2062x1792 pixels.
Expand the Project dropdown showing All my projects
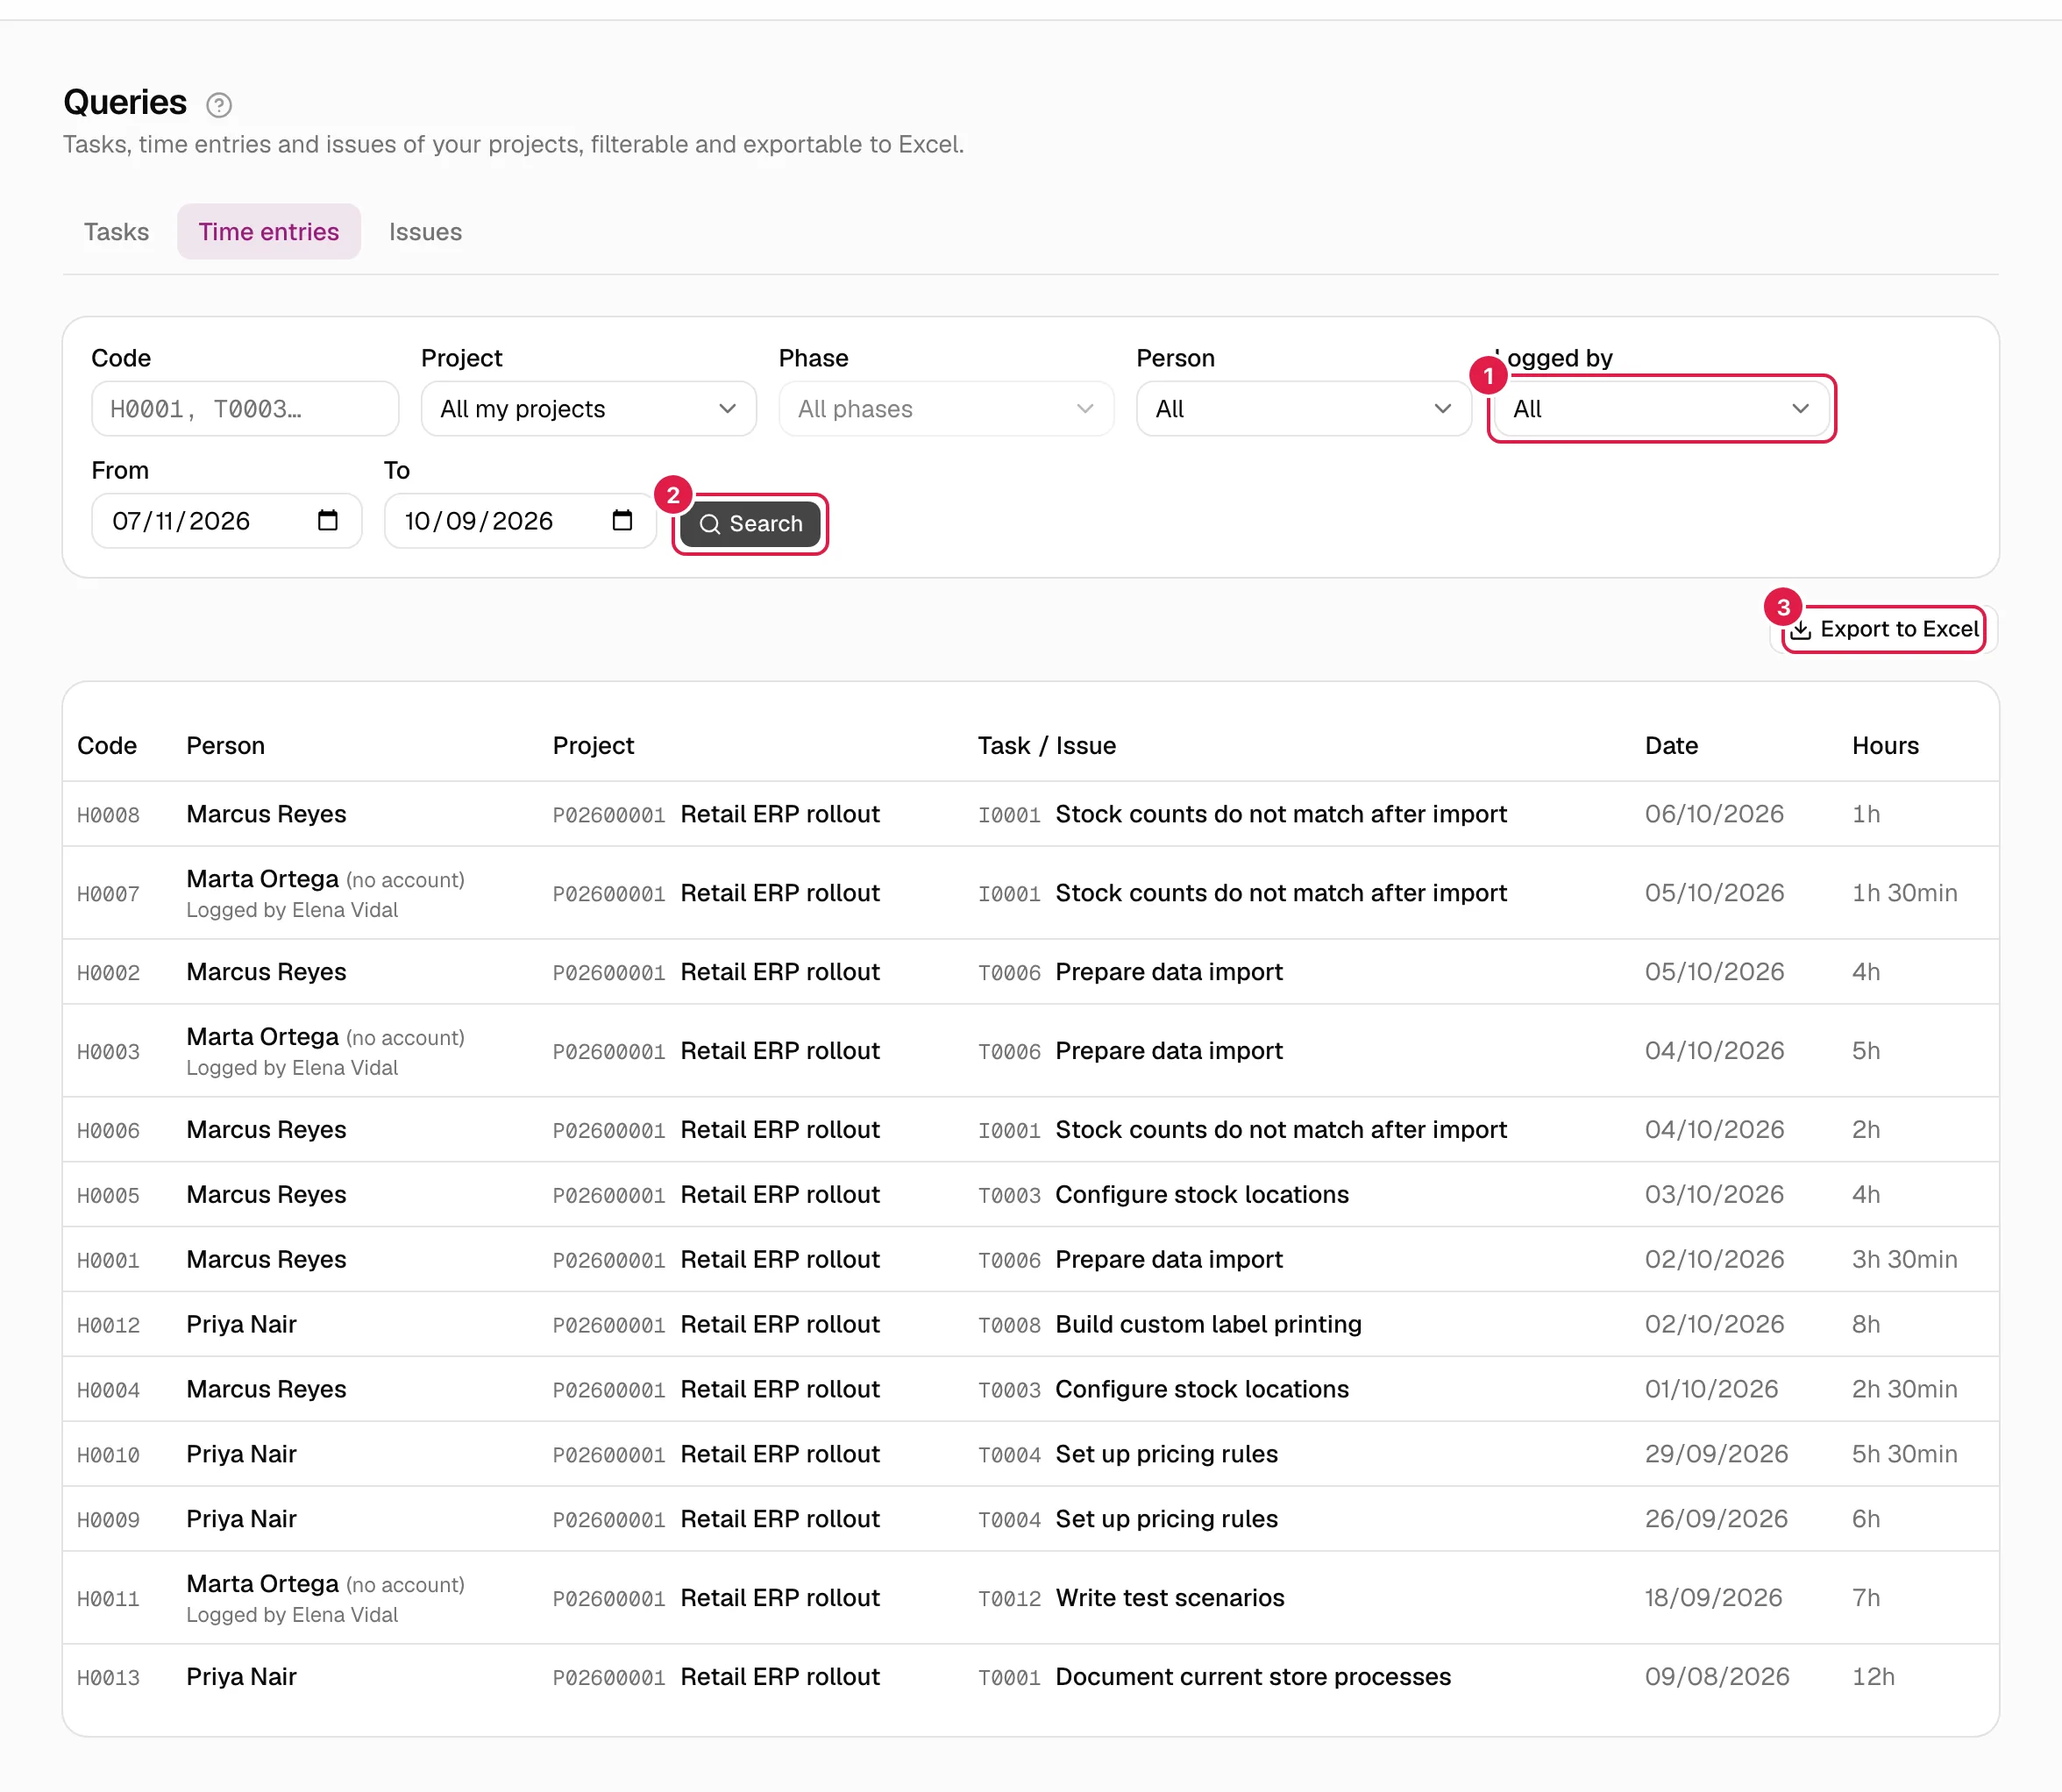(588, 409)
